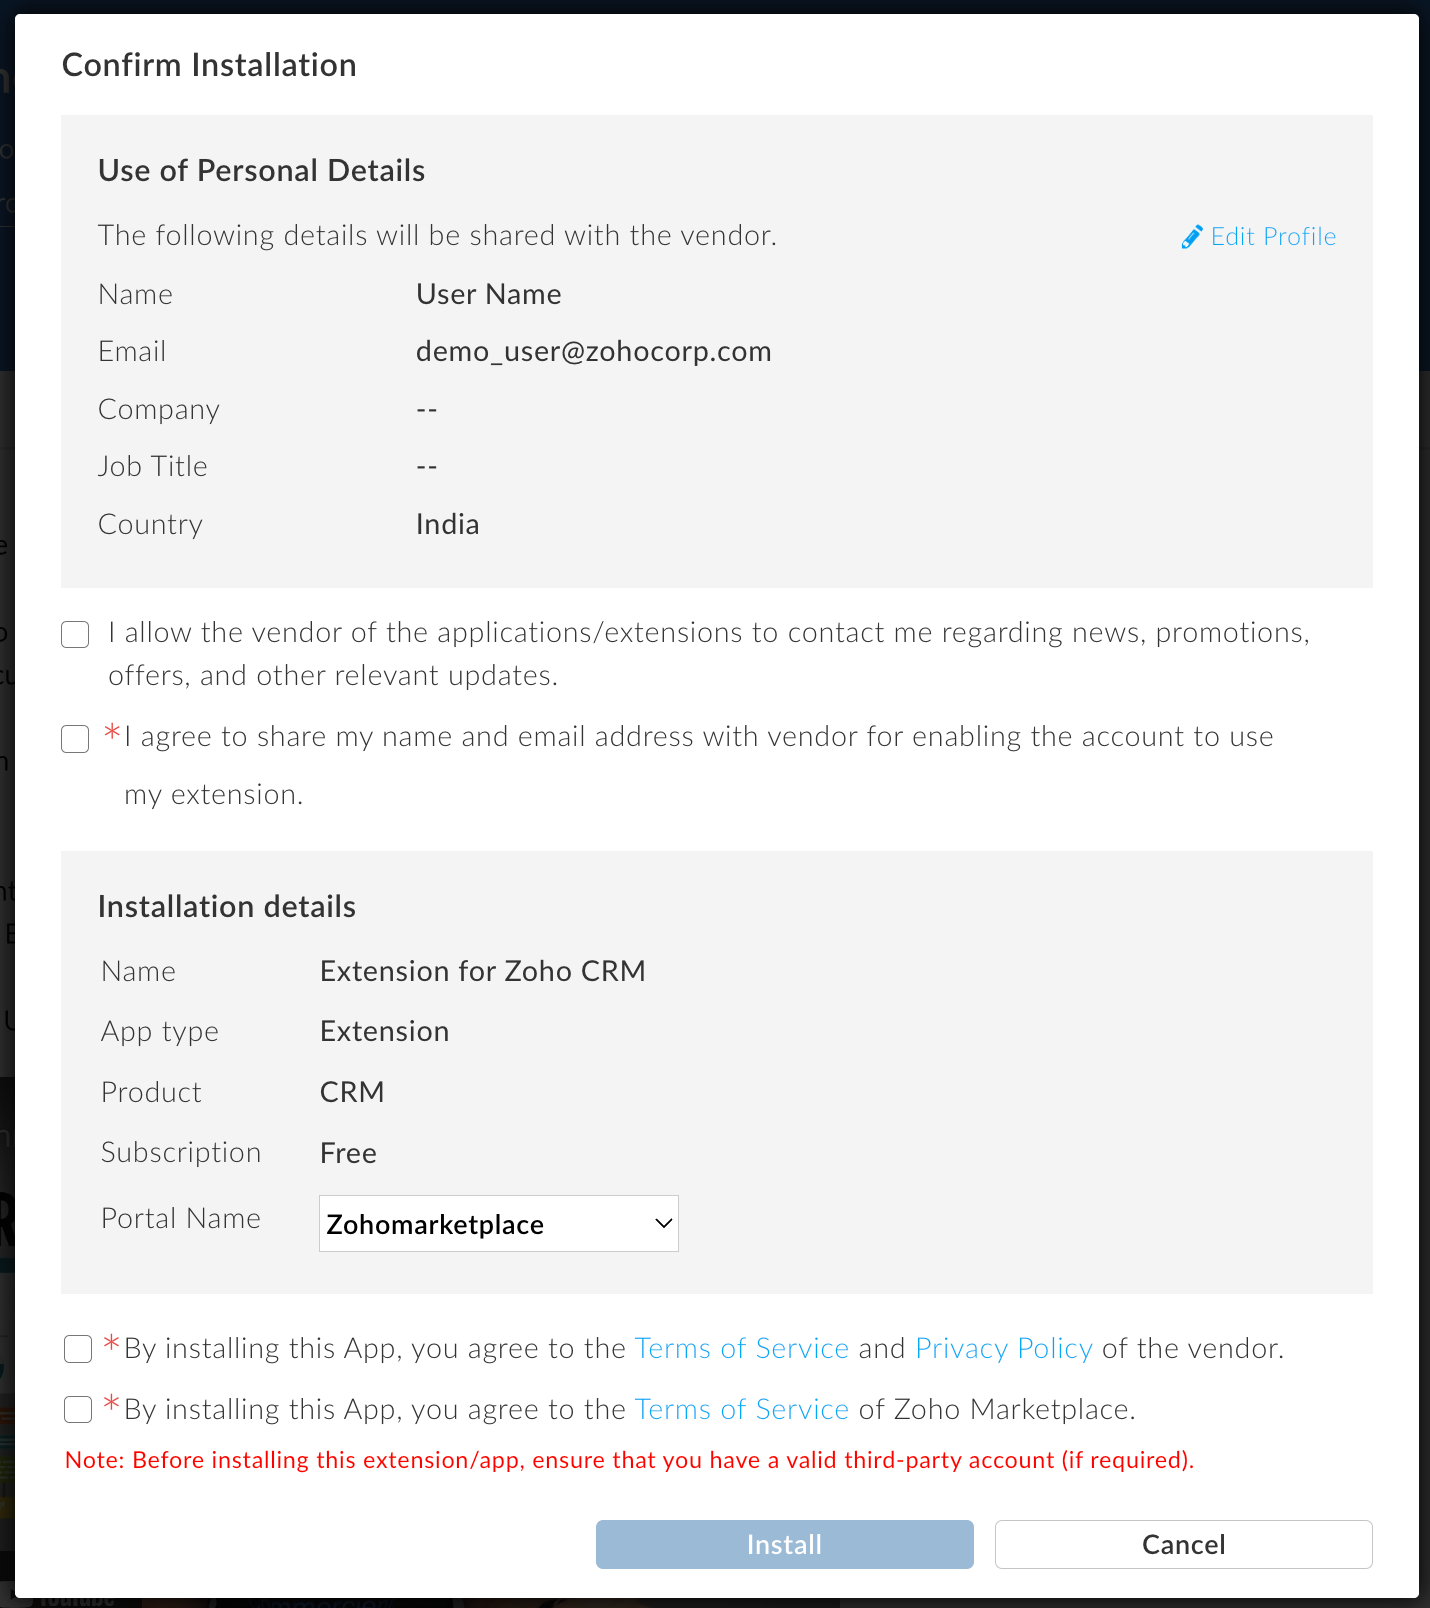The image size is (1430, 1608).
Task: Click the Free subscription value
Action: point(348,1153)
